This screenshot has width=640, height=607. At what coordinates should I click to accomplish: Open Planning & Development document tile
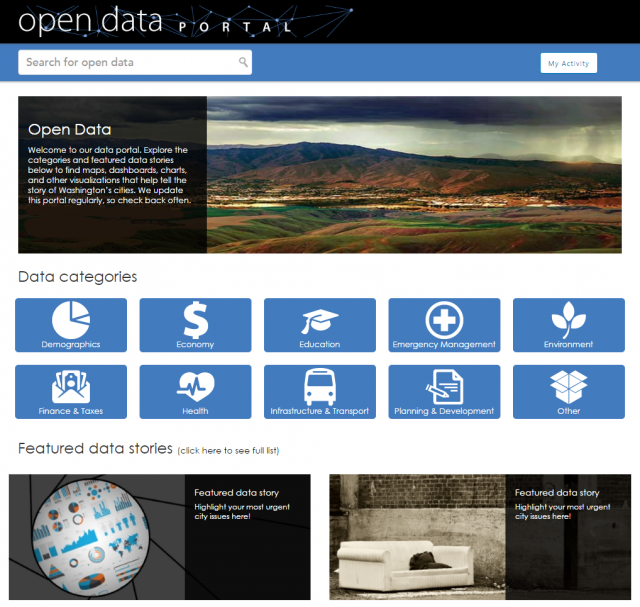[x=444, y=392]
